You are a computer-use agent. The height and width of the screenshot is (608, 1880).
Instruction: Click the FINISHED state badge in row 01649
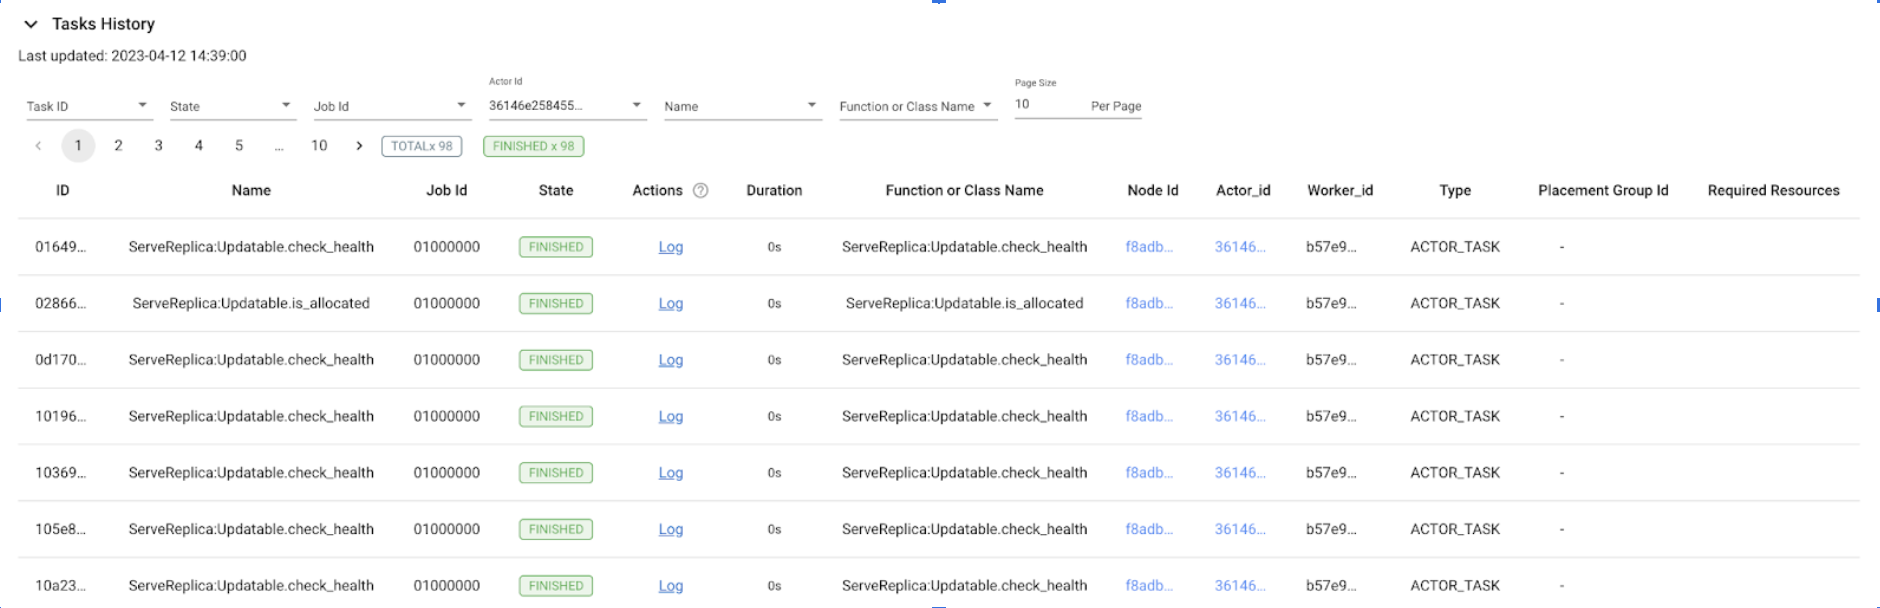coord(556,247)
